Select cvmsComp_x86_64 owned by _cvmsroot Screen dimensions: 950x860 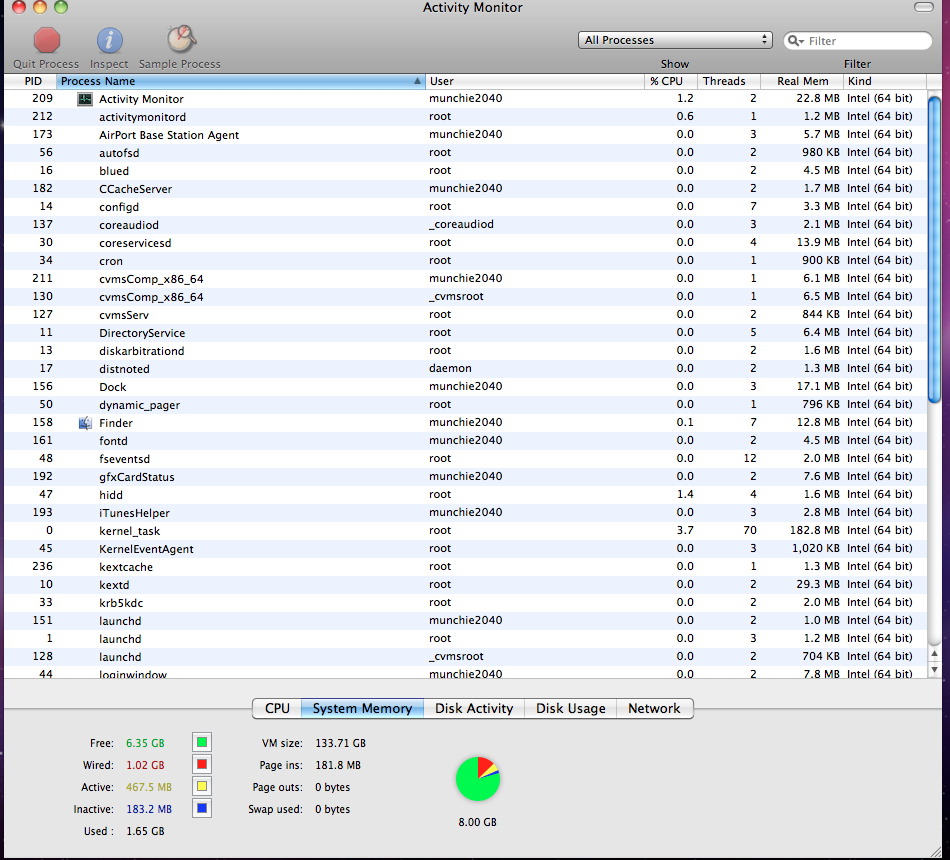[465, 296]
